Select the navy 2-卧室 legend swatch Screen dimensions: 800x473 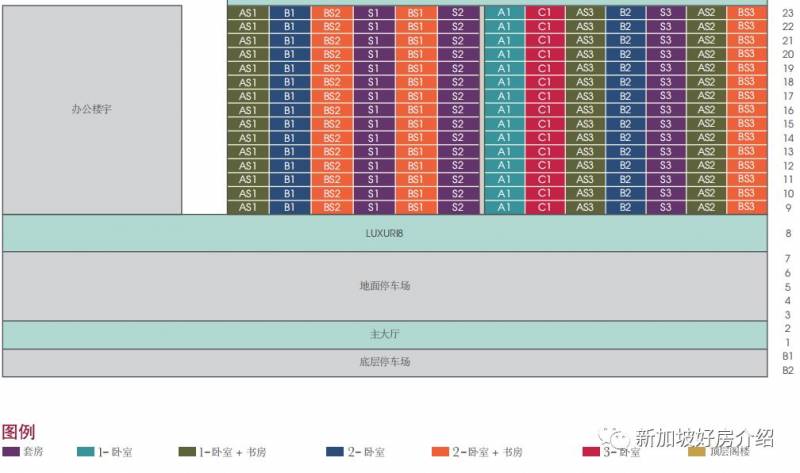coord(335,452)
